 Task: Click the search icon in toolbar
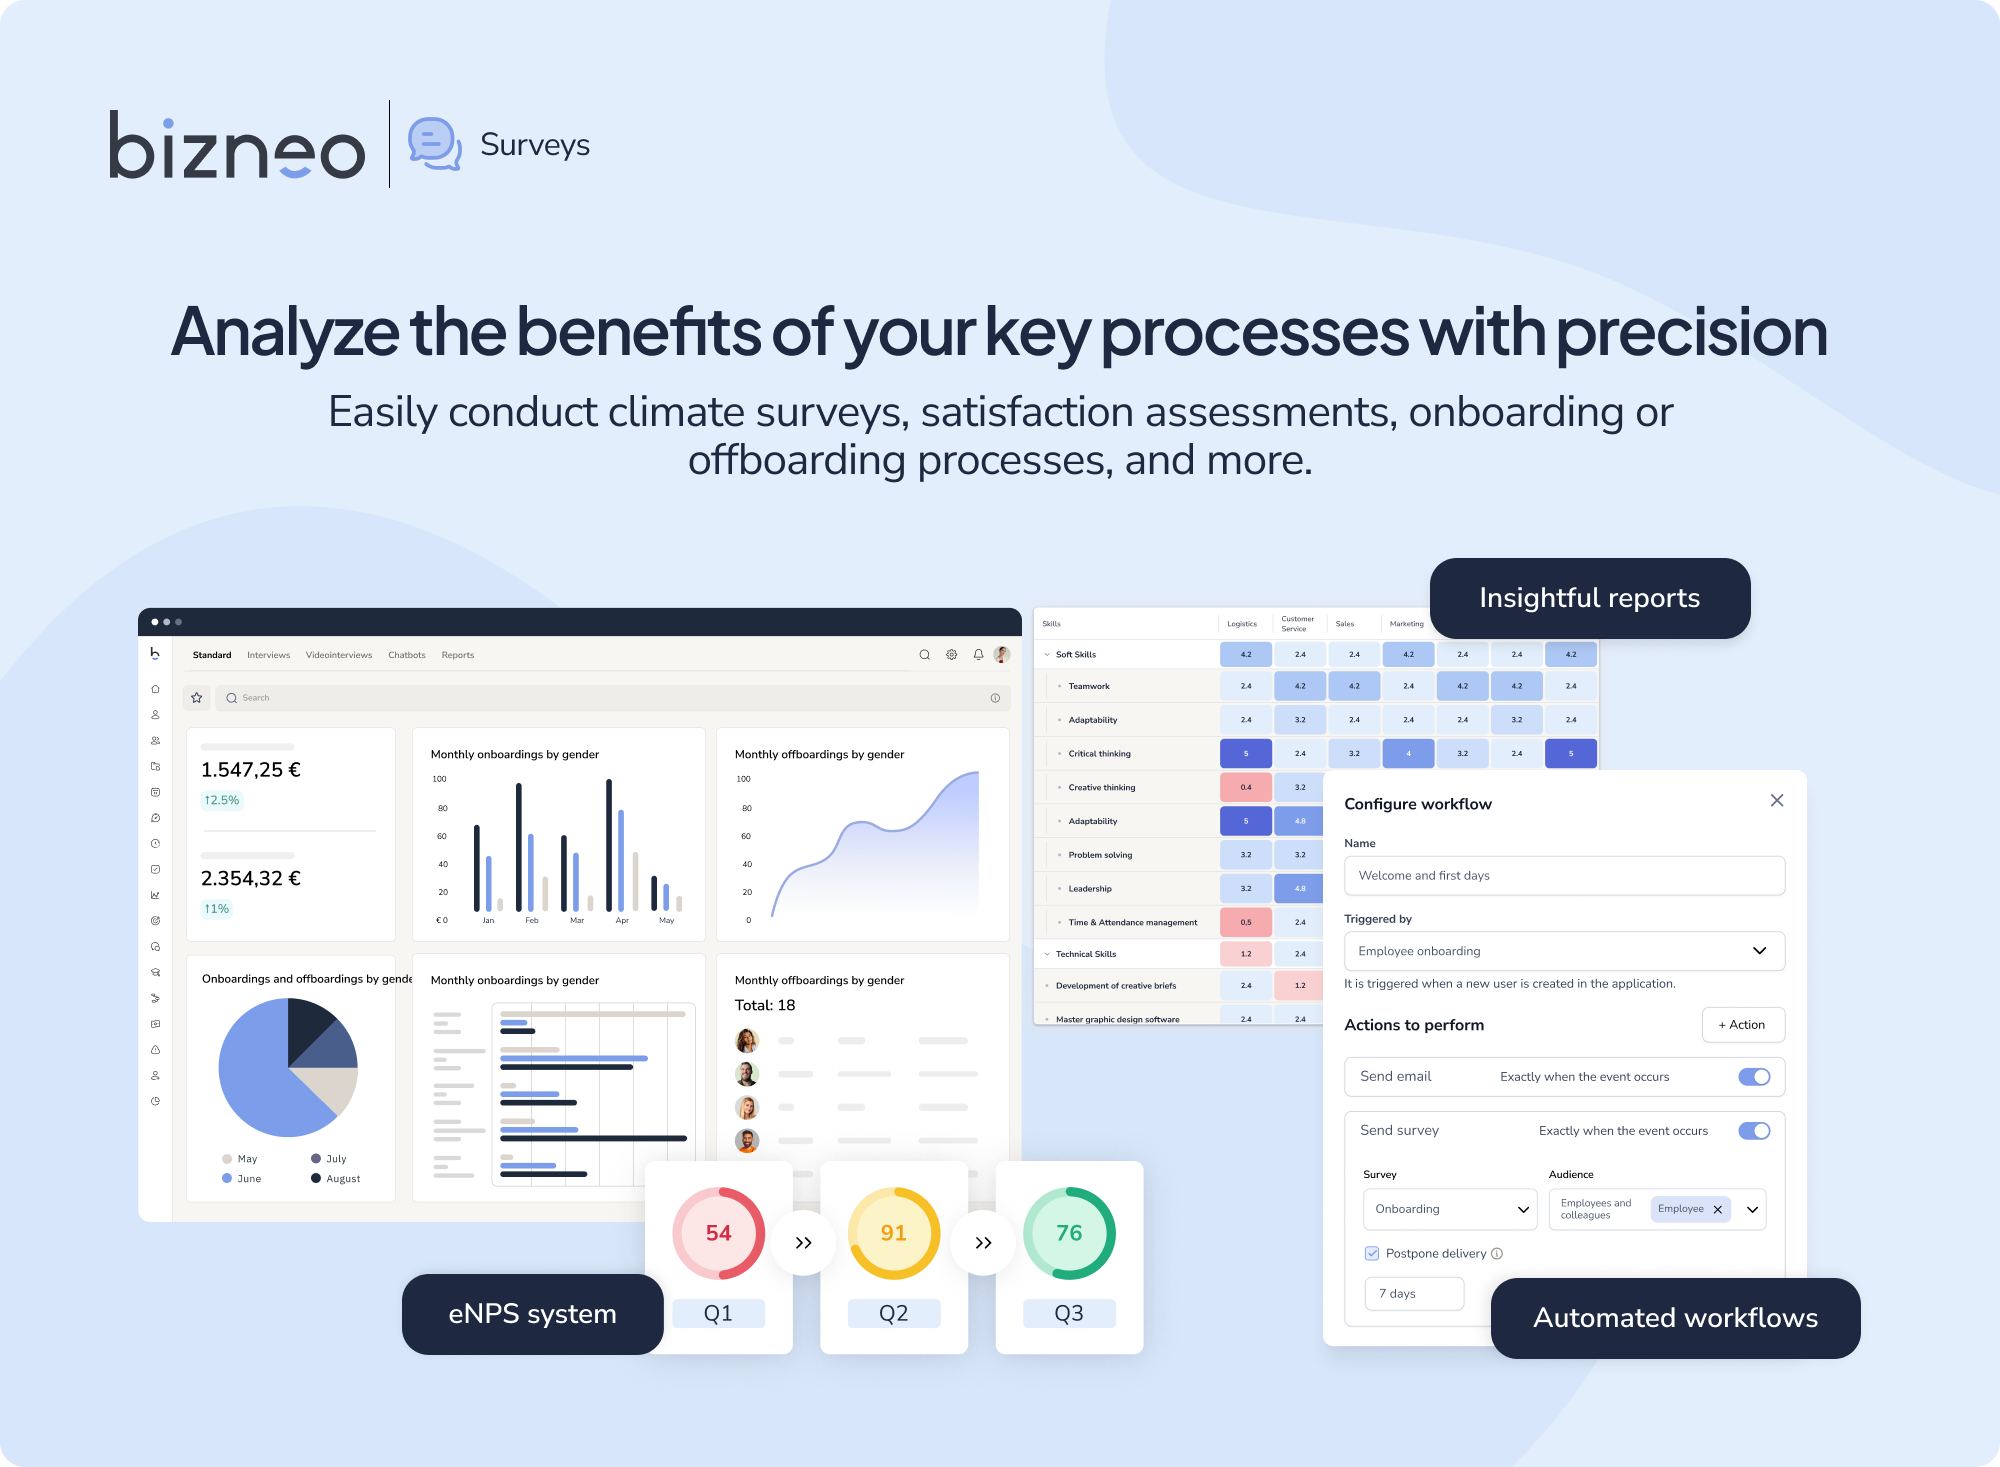tap(925, 655)
